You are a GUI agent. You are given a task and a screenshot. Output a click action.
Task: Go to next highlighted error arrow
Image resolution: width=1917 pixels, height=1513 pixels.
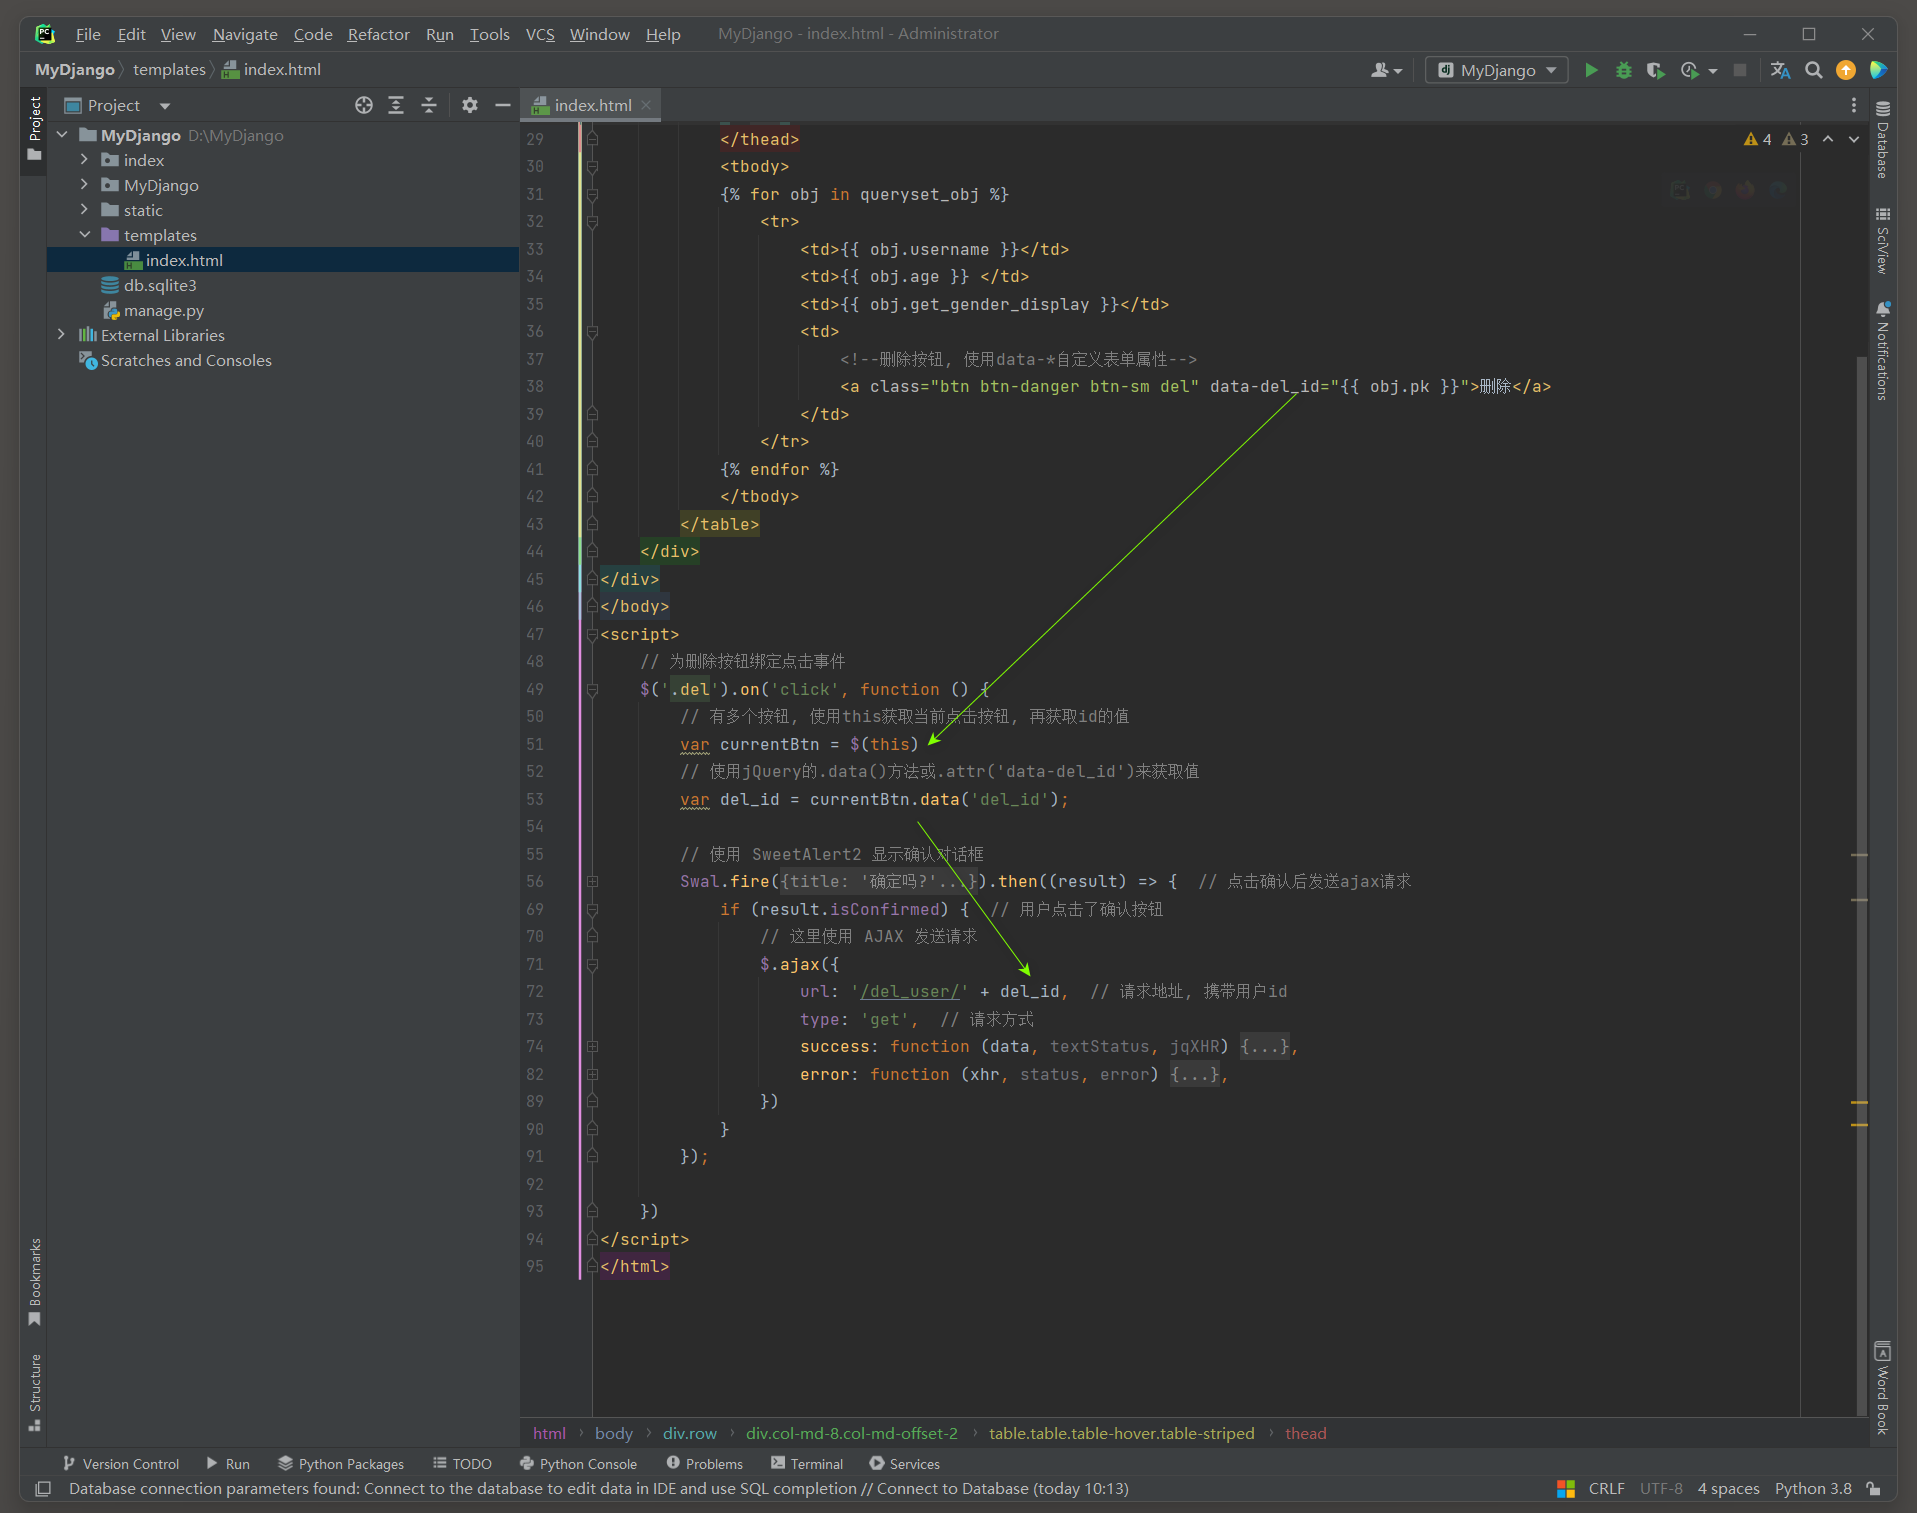[1854, 139]
